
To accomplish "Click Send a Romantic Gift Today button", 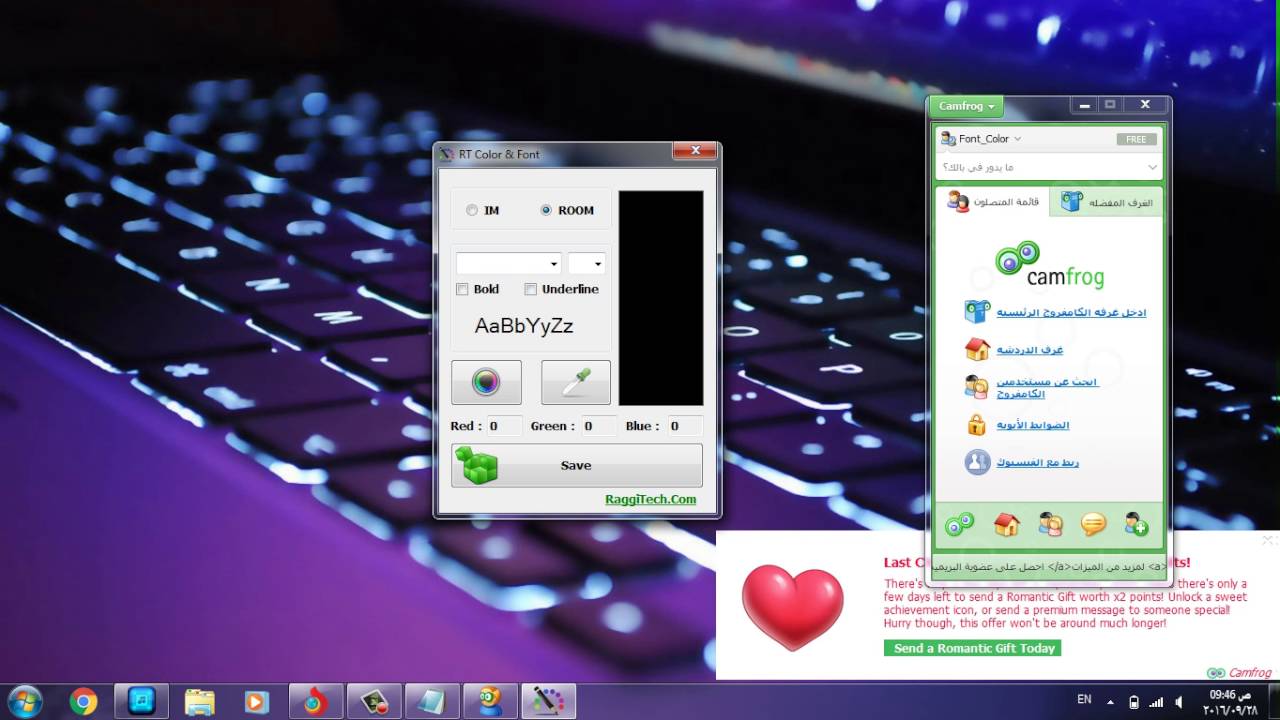I will point(973,648).
